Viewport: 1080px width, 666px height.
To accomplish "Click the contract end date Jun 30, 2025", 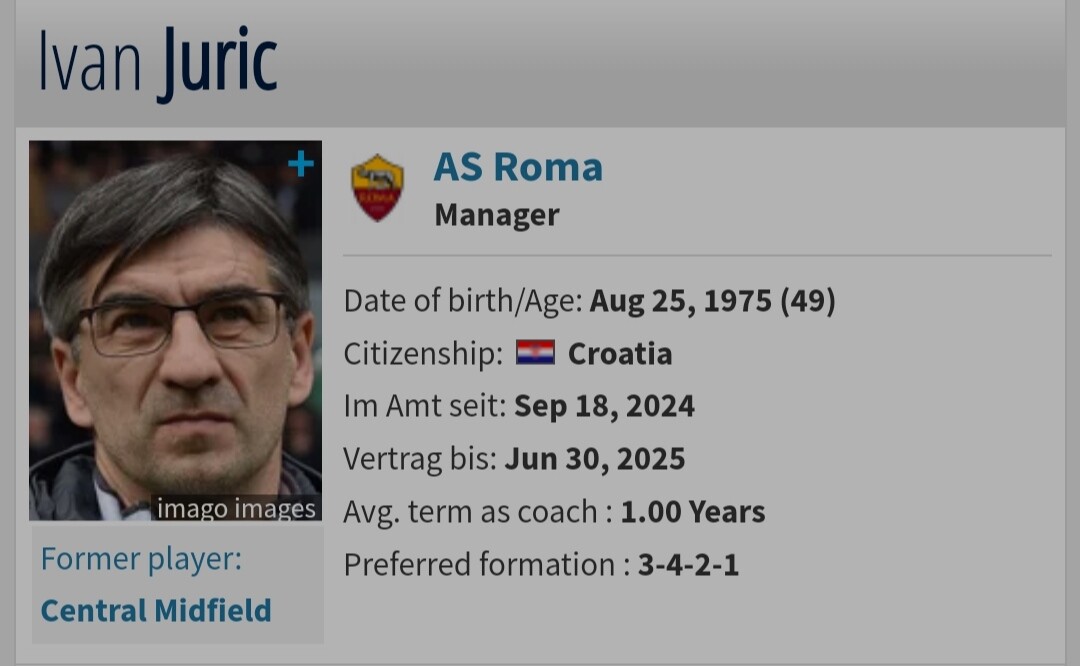I will pyautogui.click(x=595, y=459).
